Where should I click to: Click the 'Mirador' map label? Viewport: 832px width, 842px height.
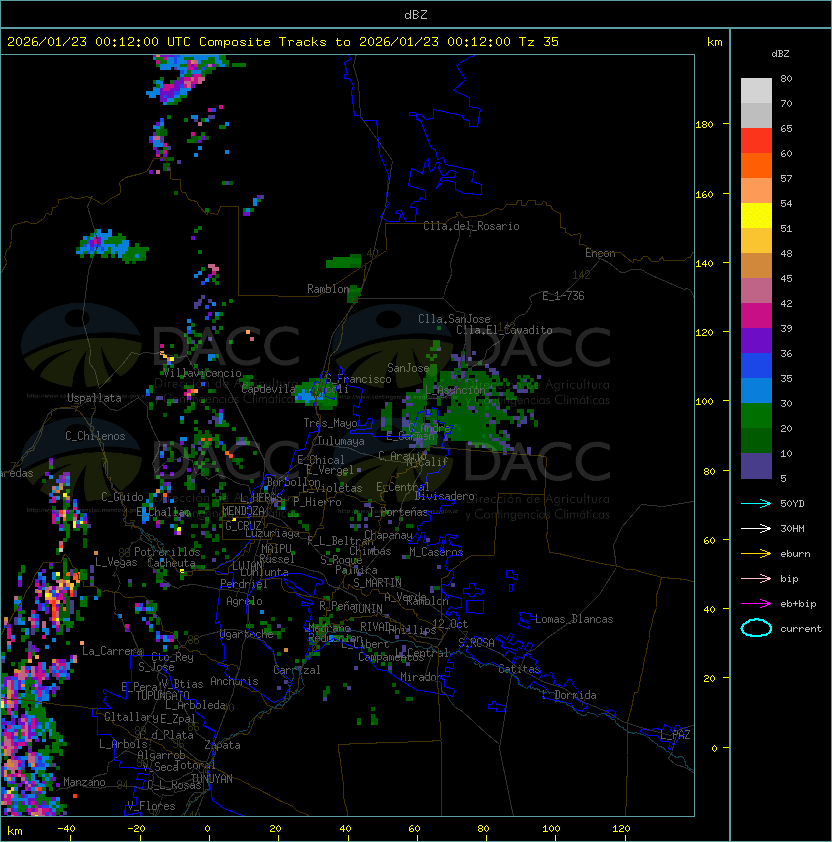421,677
